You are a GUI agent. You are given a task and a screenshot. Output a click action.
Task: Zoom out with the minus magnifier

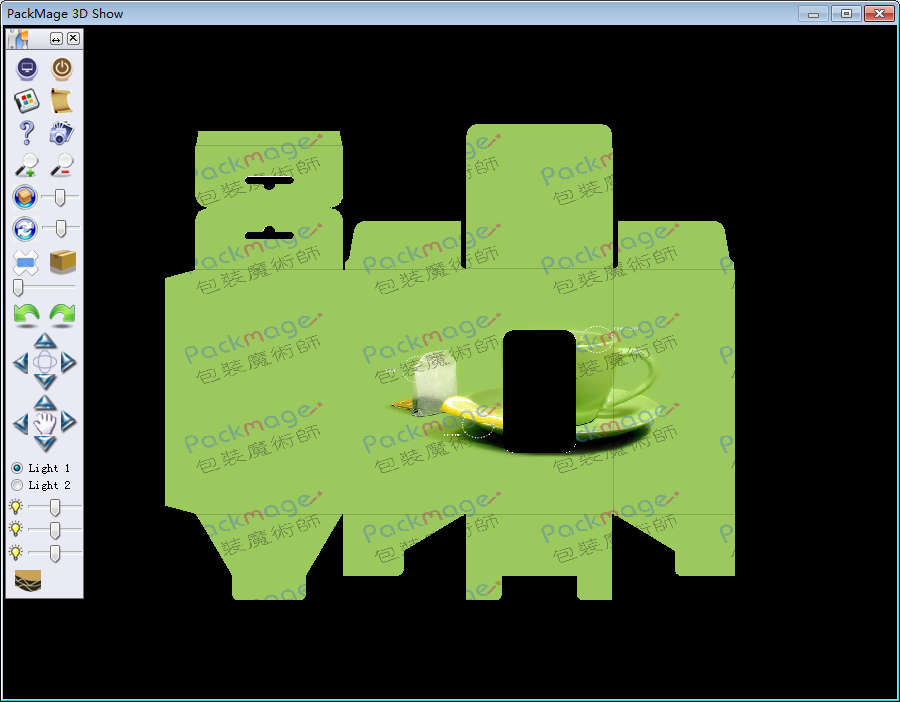click(61, 165)
